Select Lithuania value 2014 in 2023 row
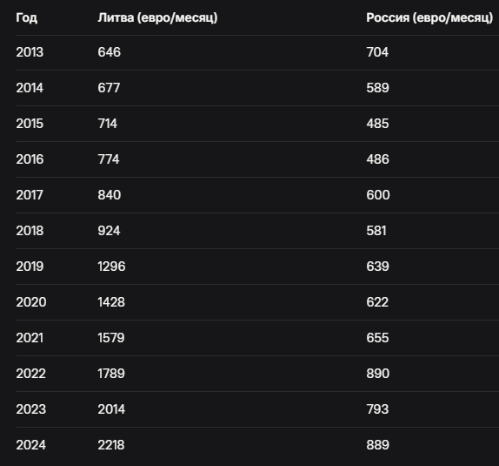This screenshot has height=466, width=499. (111, 409)
